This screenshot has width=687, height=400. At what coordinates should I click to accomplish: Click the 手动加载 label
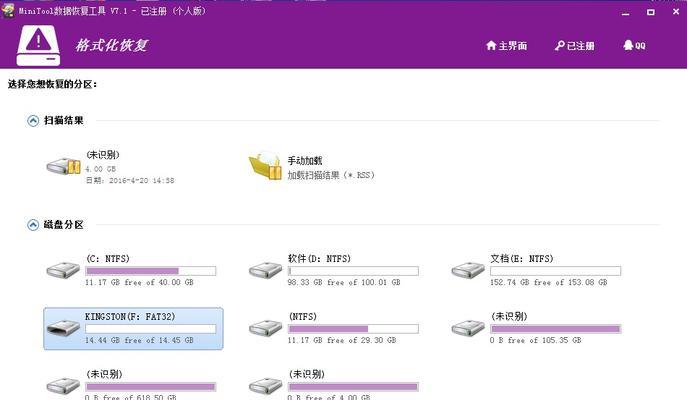pos(305,161)
